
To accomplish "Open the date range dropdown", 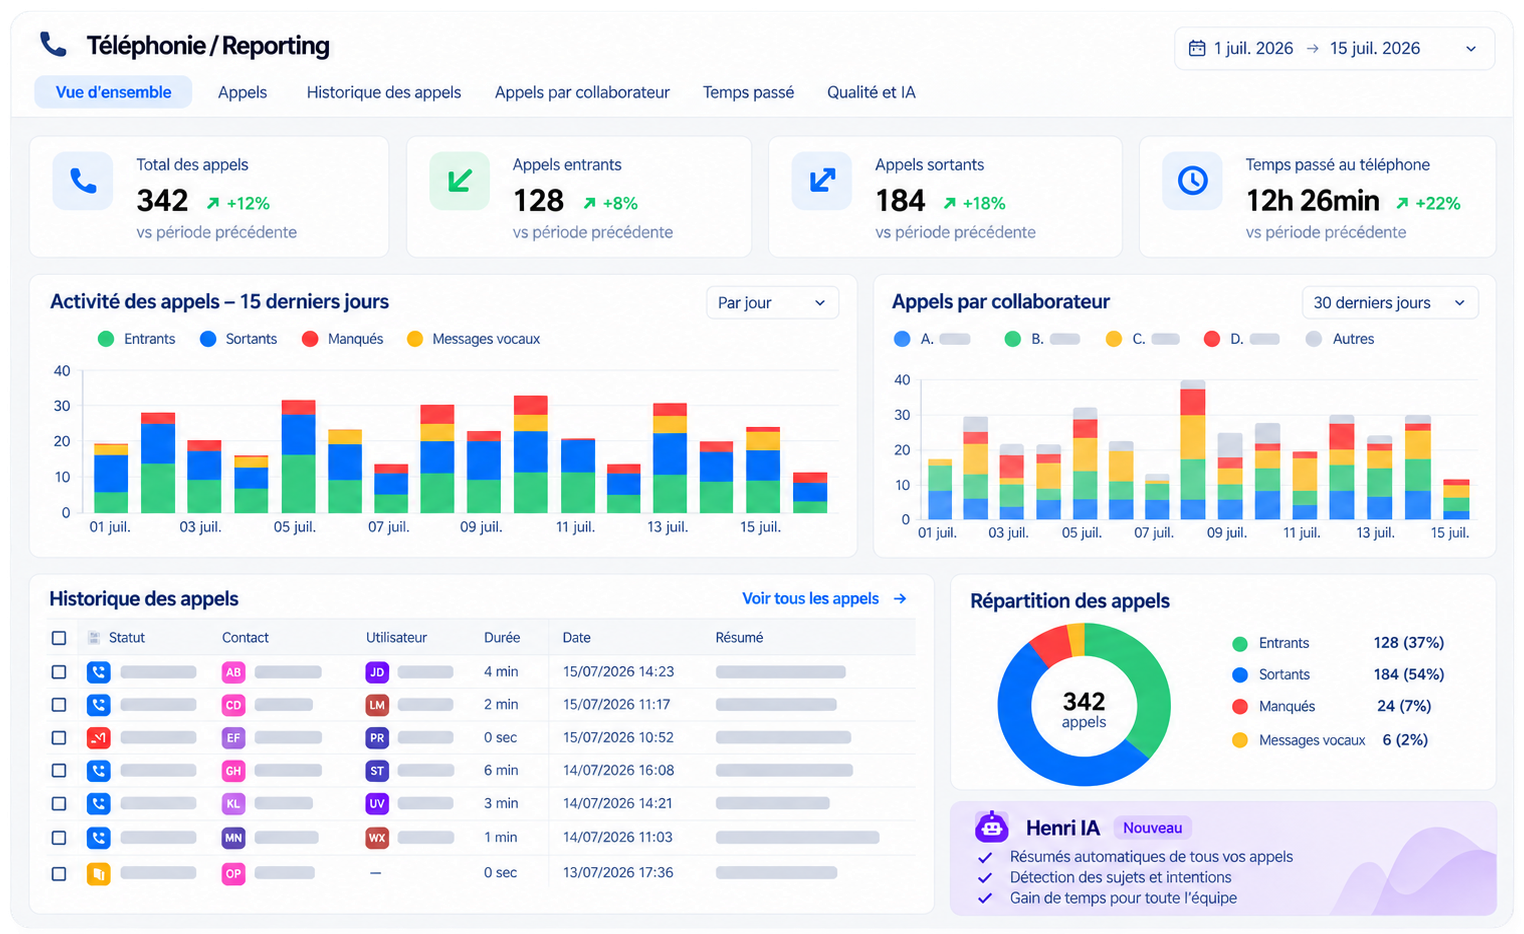I will pyautogui.click(x=1334, y=48).
